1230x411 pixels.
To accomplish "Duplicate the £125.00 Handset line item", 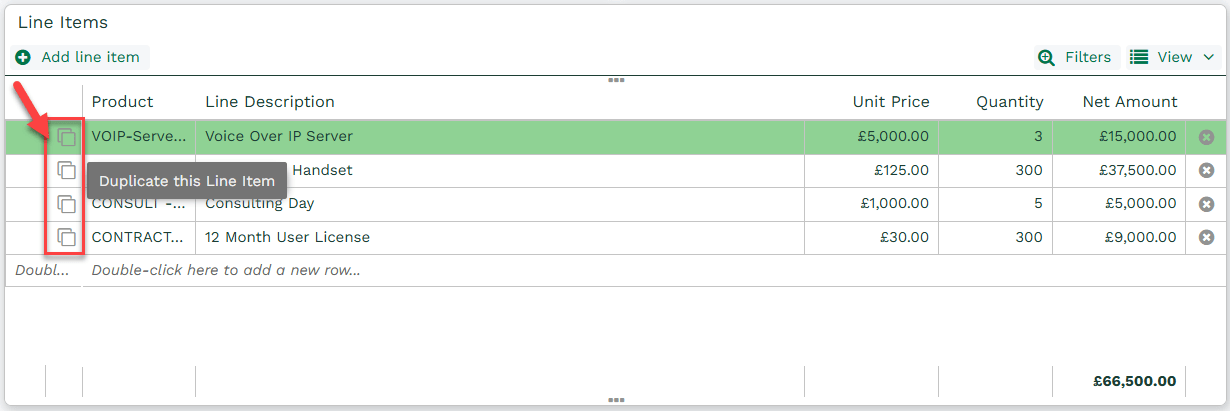I will point(66,170).
